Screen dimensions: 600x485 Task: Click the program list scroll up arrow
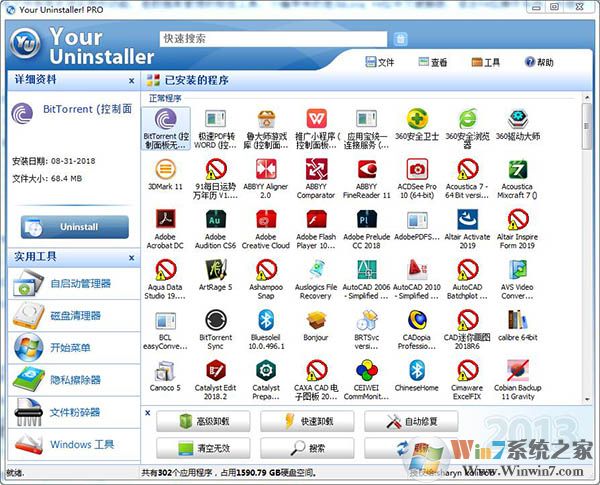click(587, 98)
